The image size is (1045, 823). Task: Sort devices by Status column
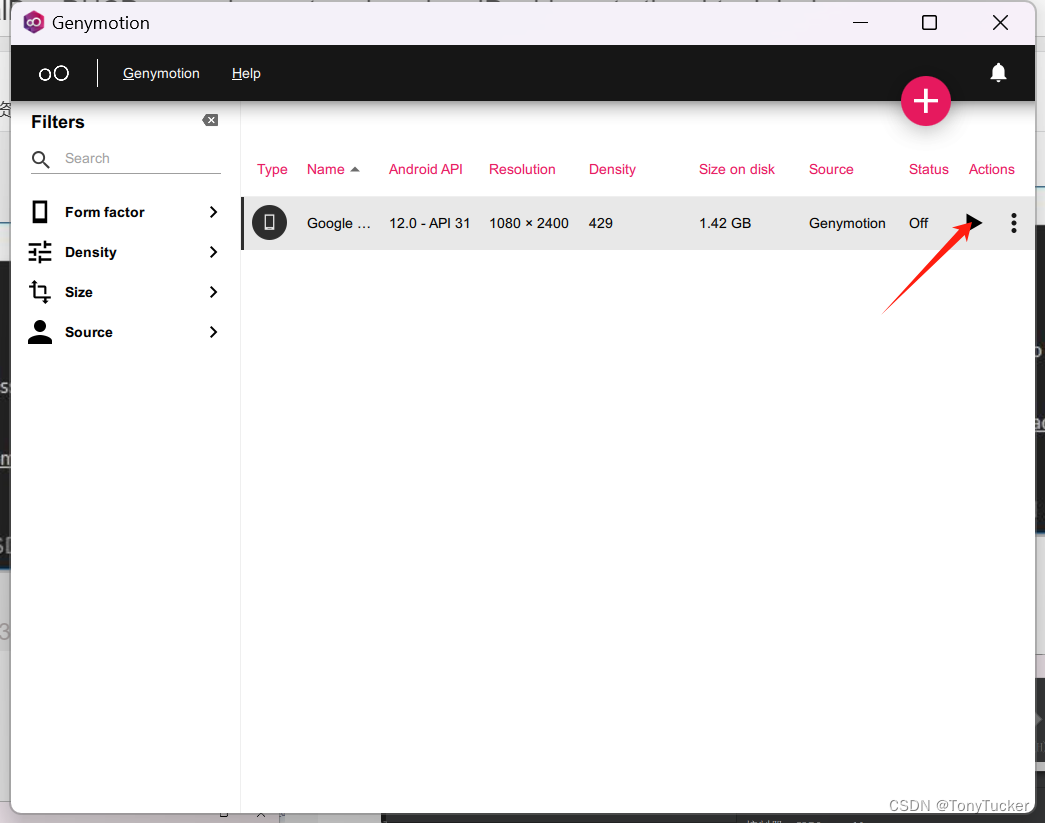point(928,169)
